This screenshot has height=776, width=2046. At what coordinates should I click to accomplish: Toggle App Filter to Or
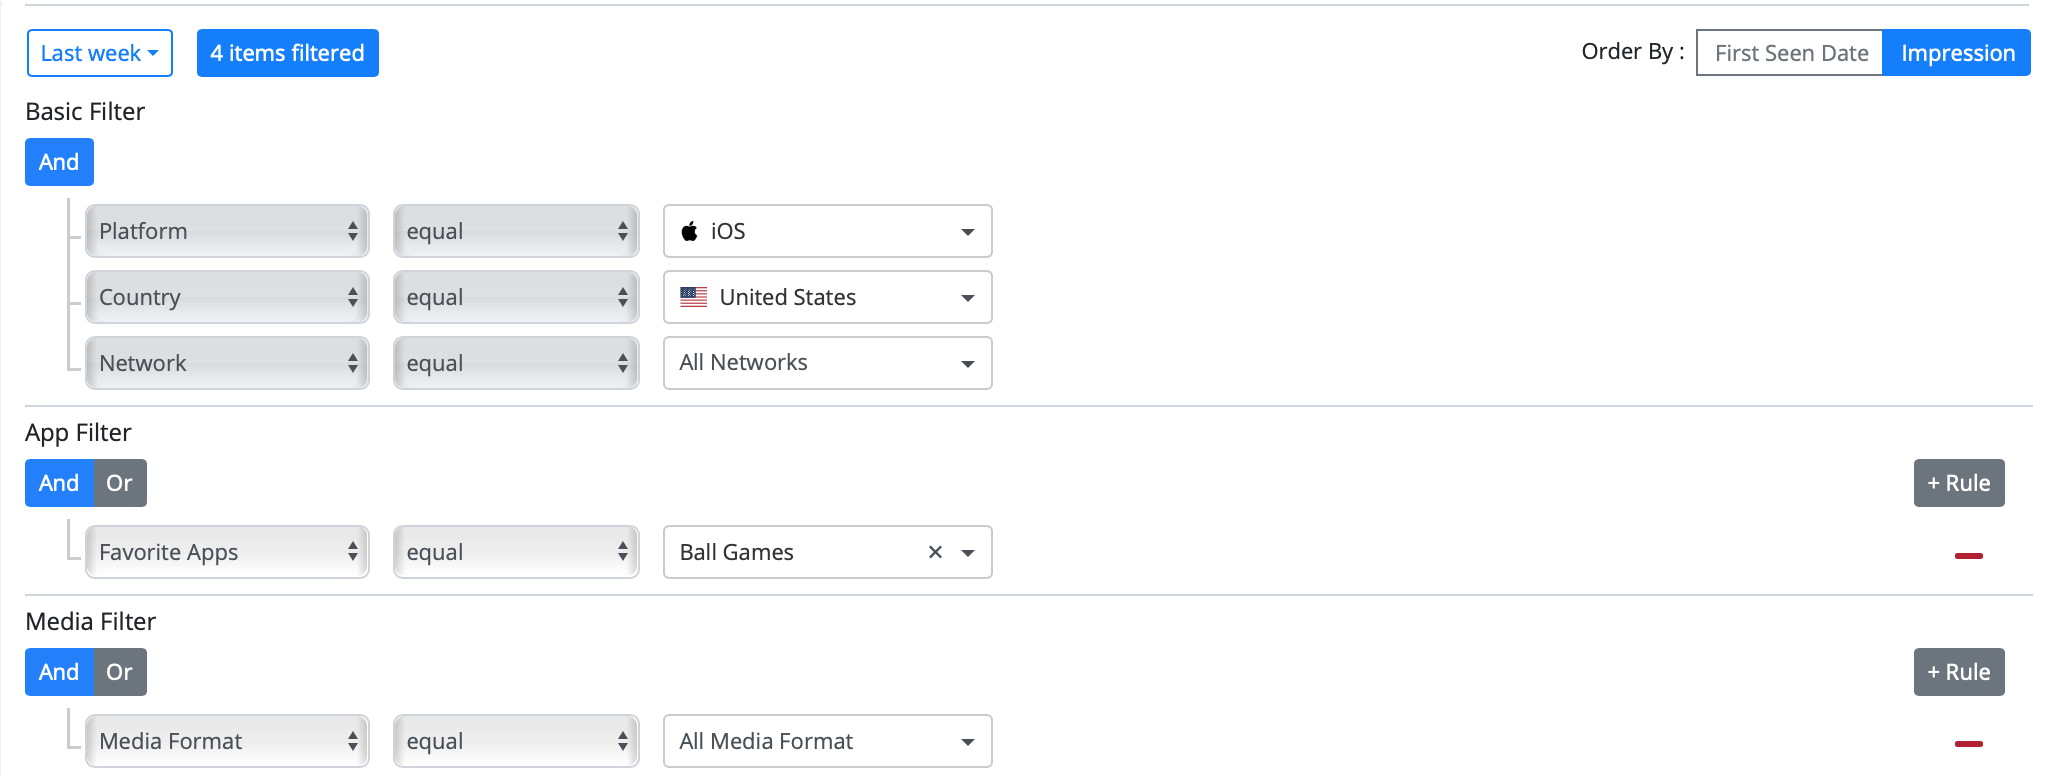tap(120, 483)
